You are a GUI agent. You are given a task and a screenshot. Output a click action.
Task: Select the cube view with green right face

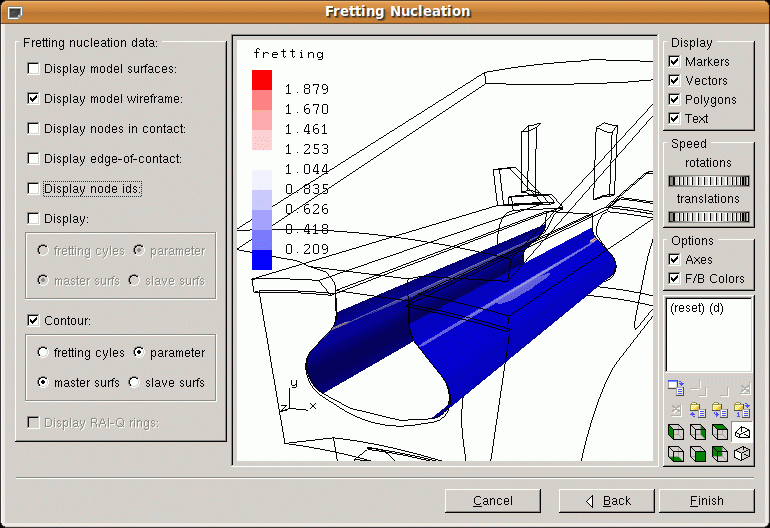(697, 432)
